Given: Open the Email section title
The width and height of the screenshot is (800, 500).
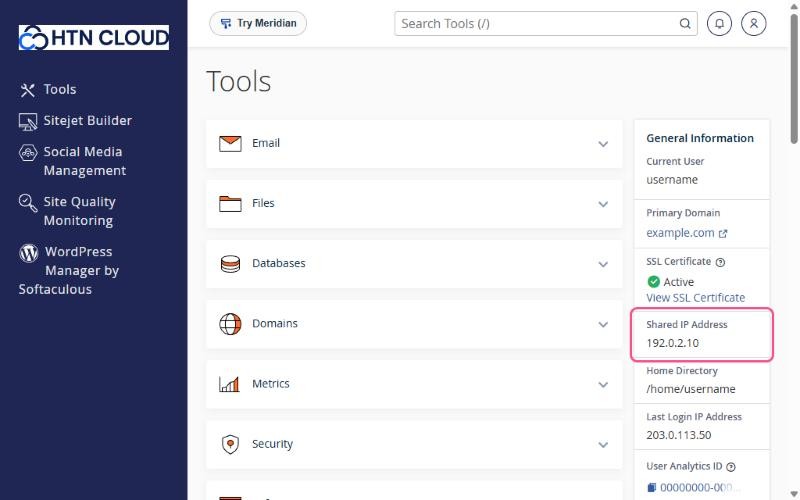Looking at the screenshot, I should [266, 143].
